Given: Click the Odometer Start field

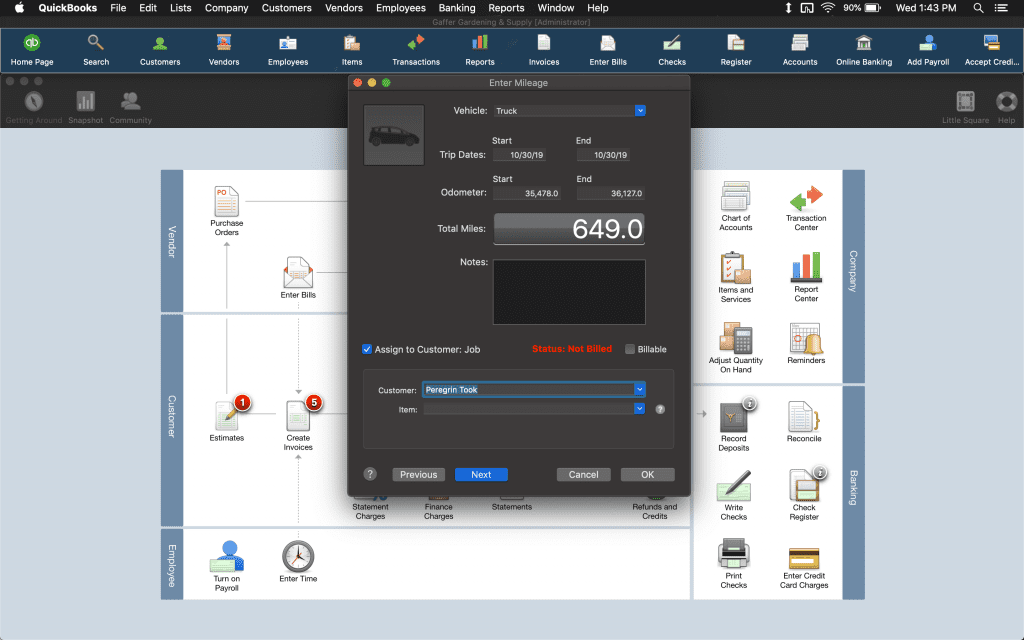Looking at the screenshot, I should 527,193.
